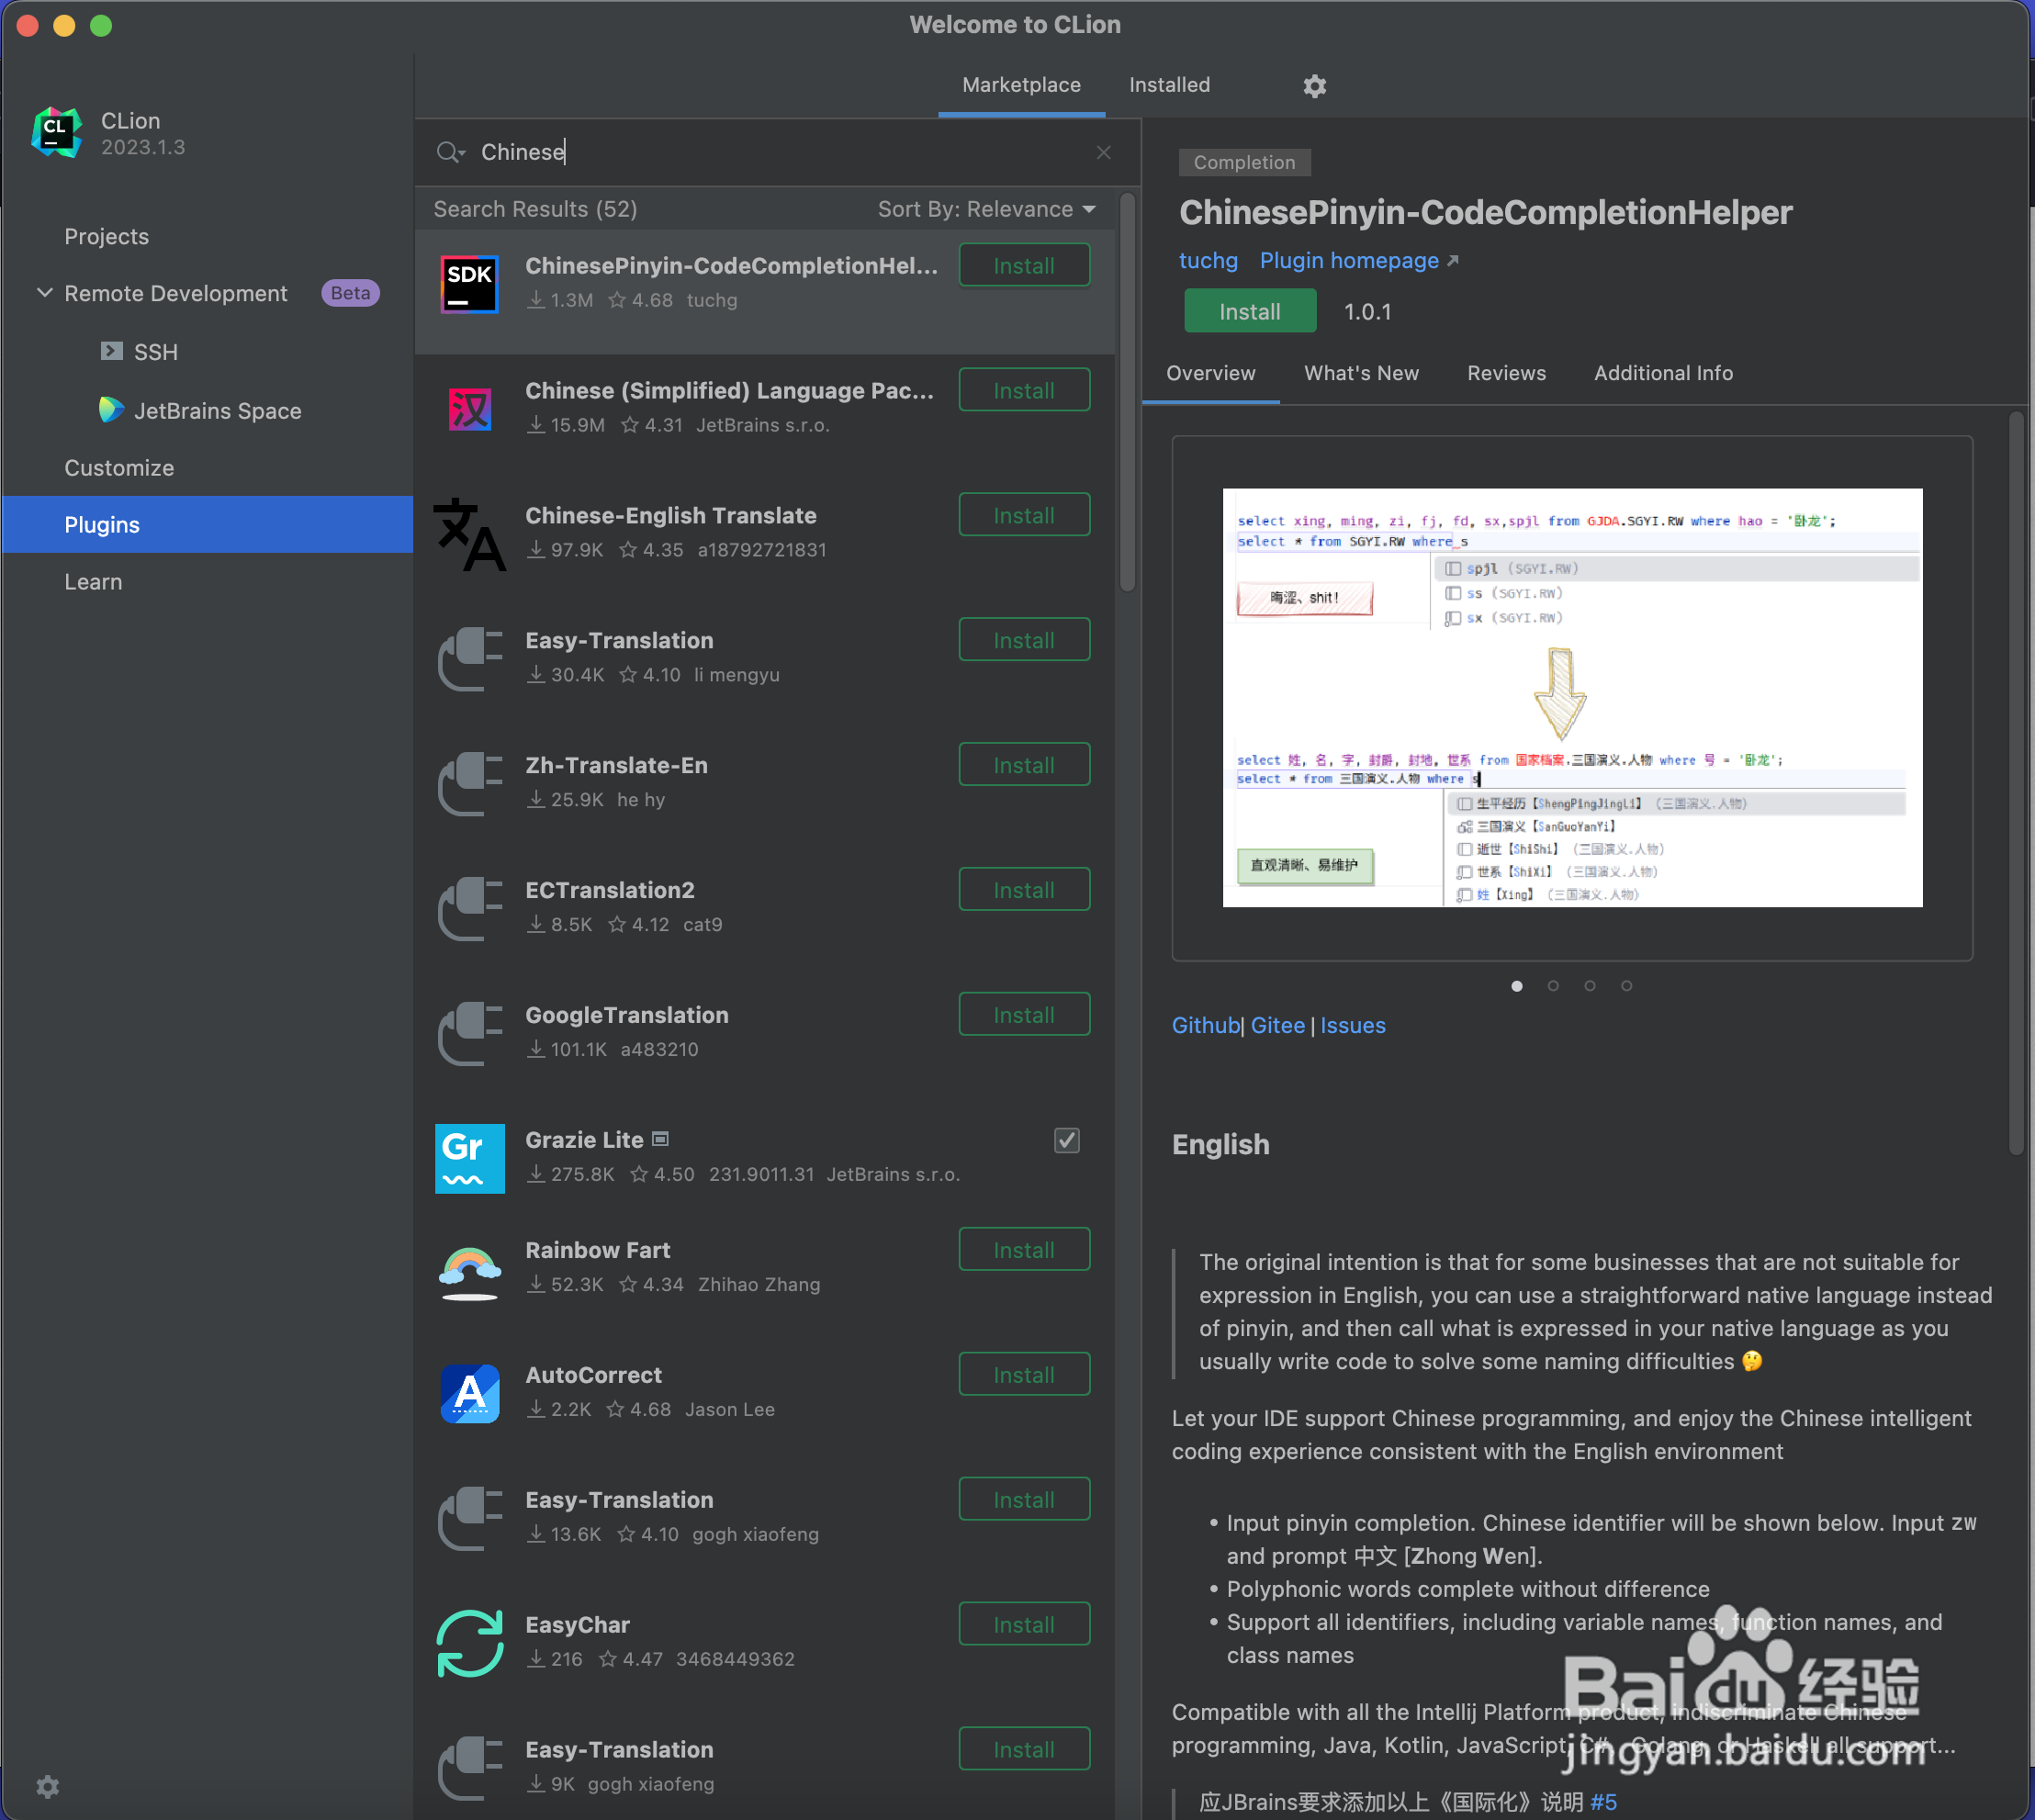The width and height of the screenshot is (2035, 1820).
Task: Click the Zh-Translate-En plug icon
Action: coord(469,784)
